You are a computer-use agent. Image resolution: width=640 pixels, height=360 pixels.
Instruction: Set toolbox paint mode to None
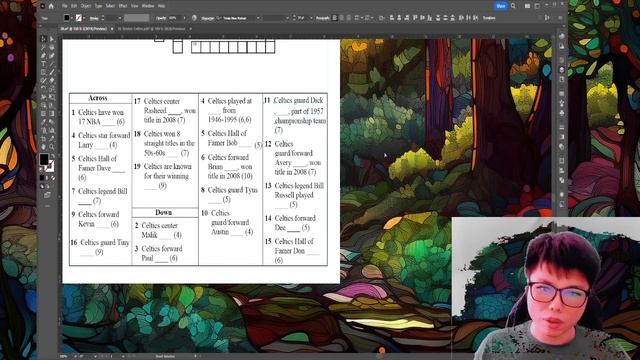[53, 178]
